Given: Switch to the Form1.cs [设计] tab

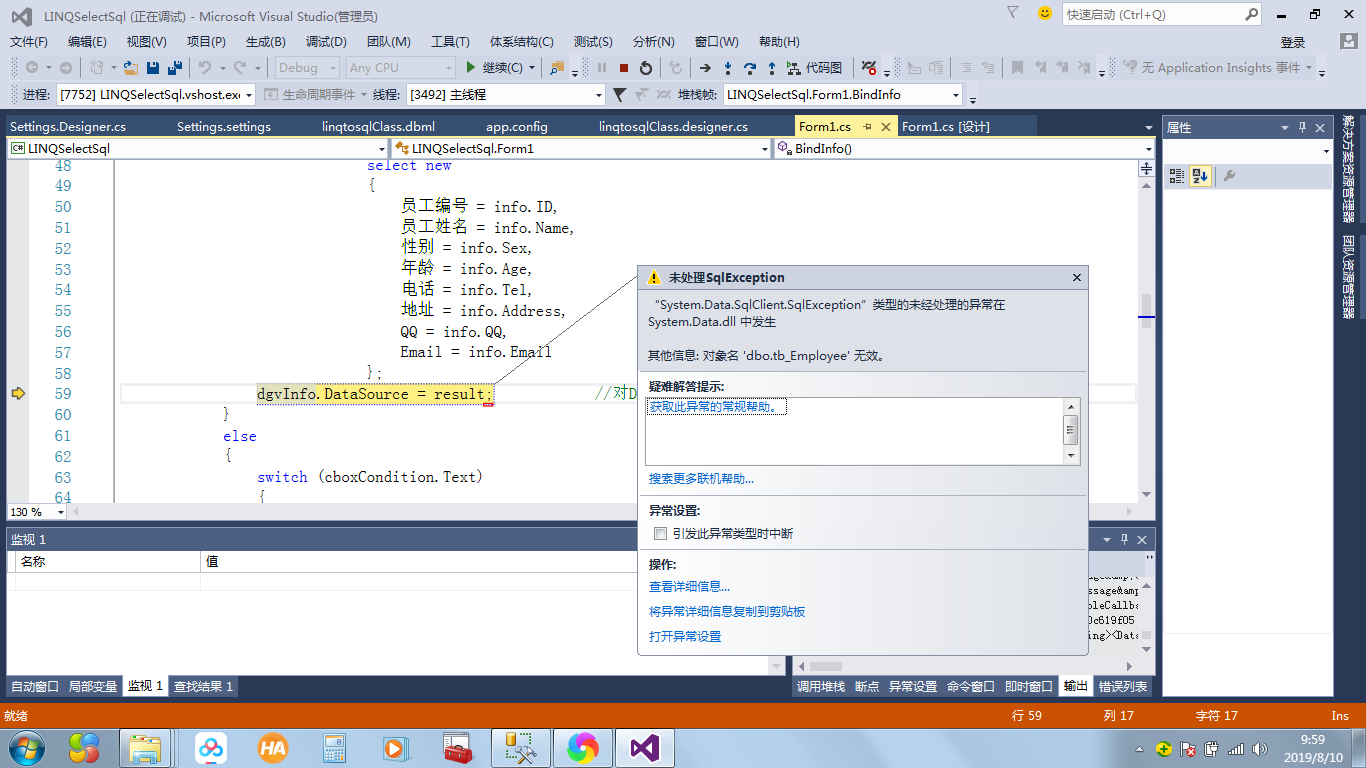Looking at the screenshot, I should click(x=945, y=126).
